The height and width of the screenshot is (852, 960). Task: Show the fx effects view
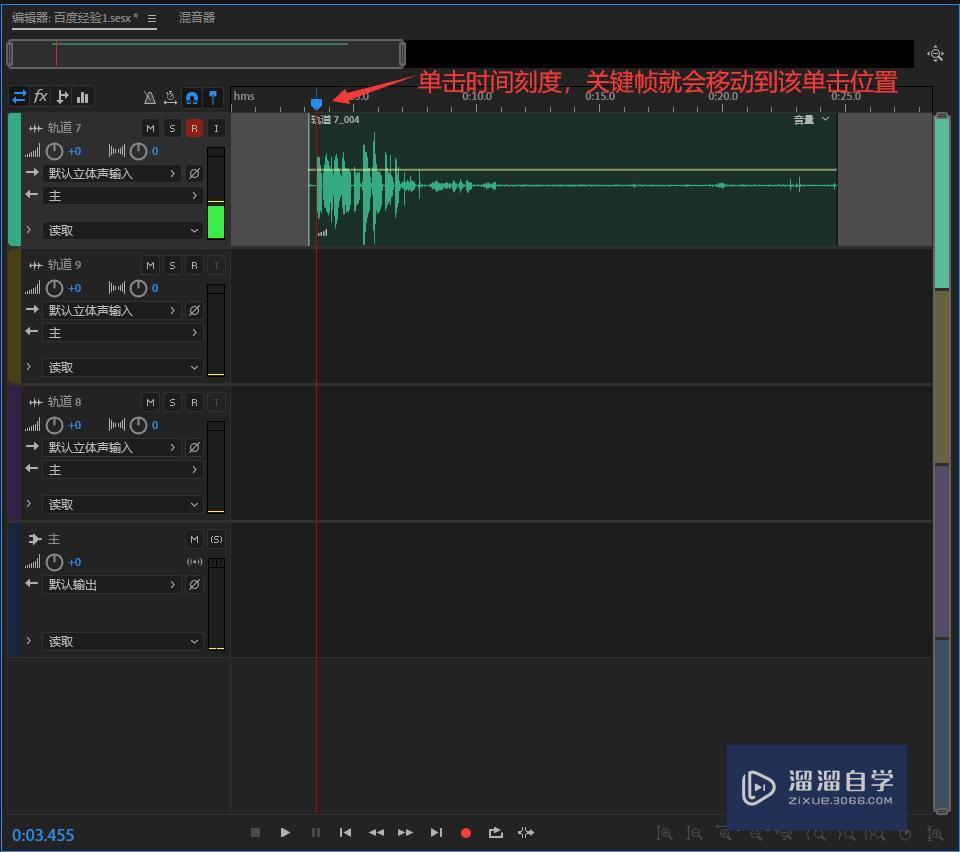(x=40, y=97)
